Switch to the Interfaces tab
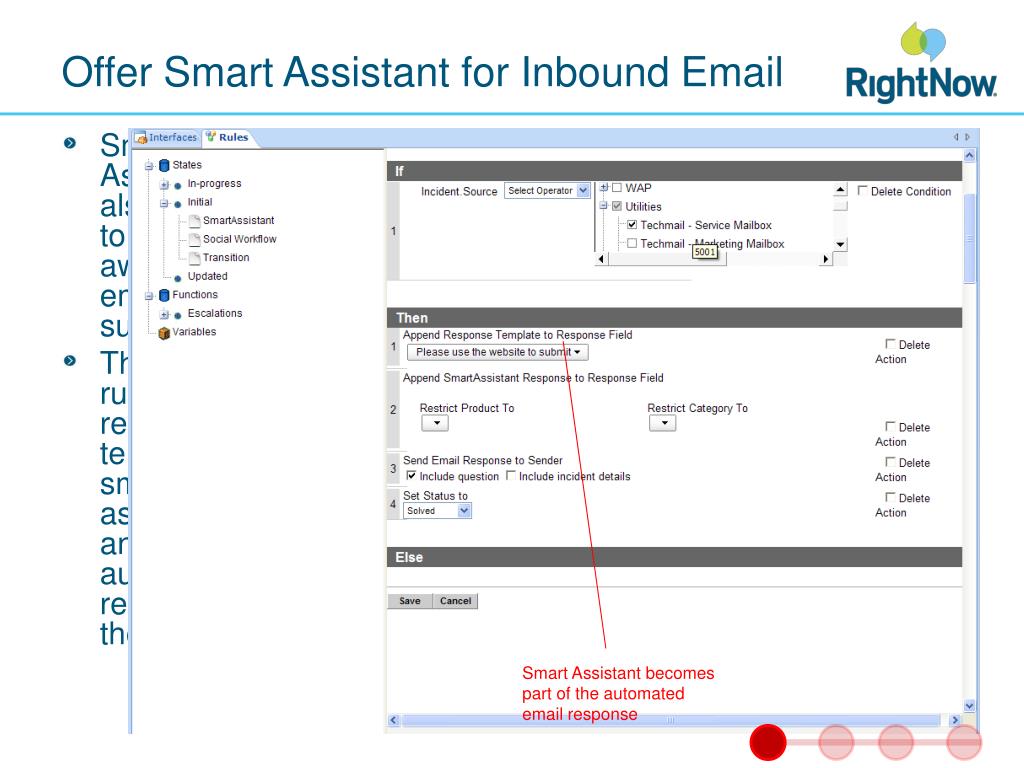1024x768 pixels. coord(166,138)
